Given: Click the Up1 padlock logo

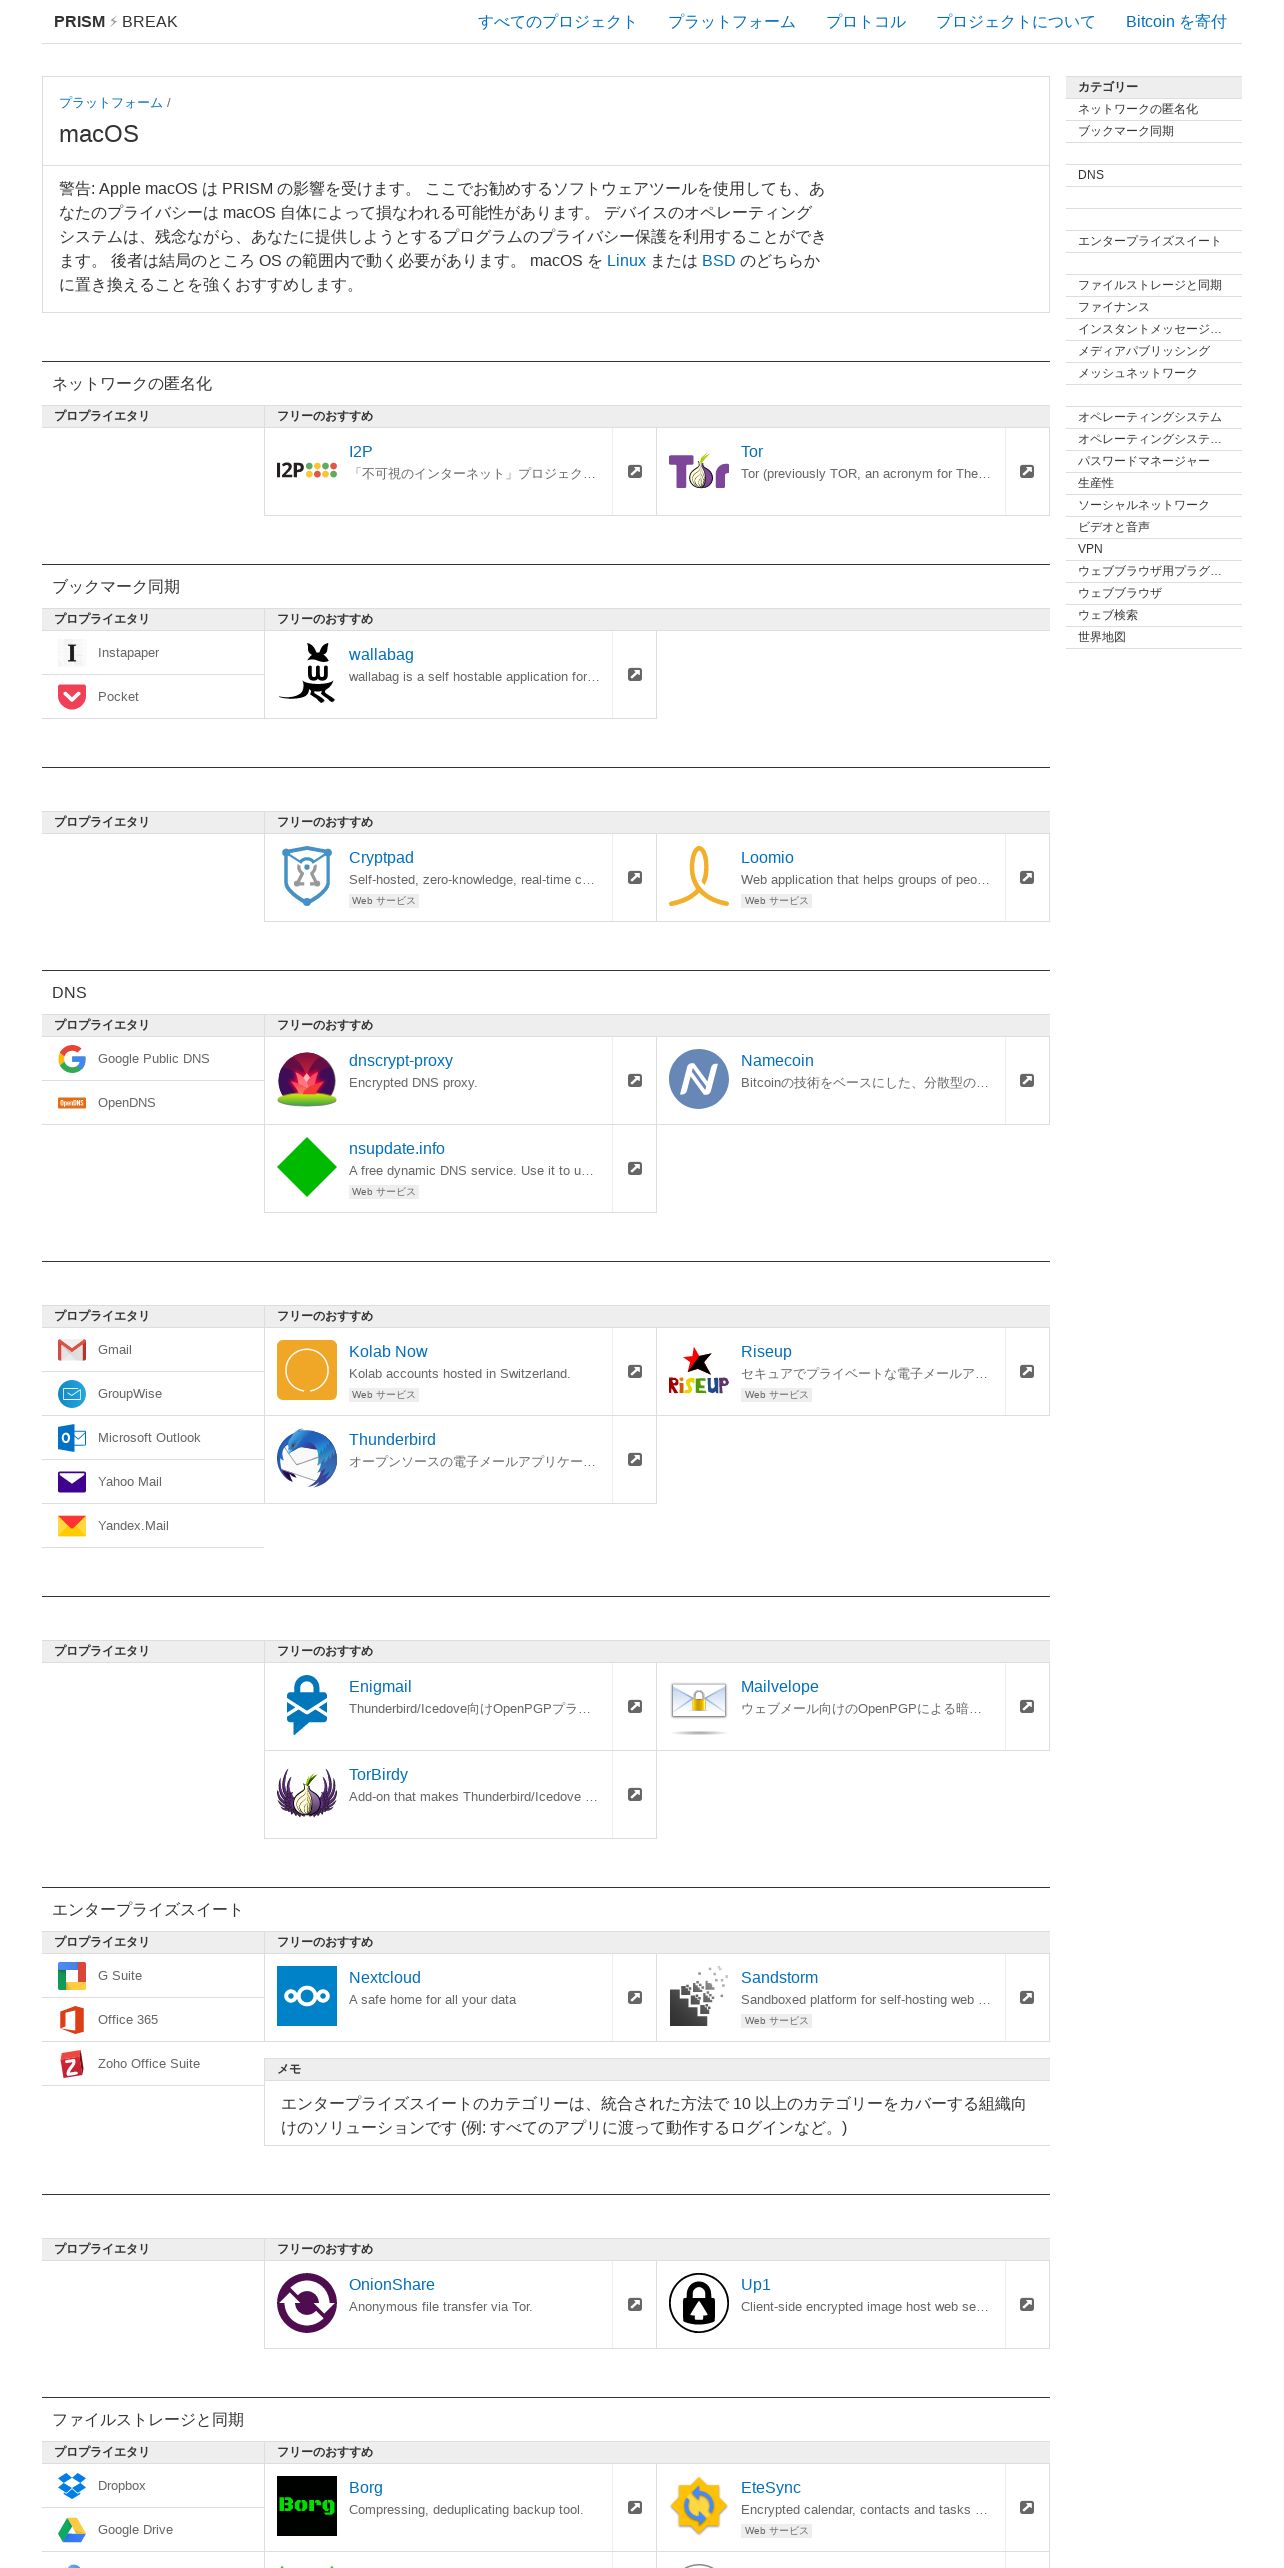Looking at the screenshot, I should 698,2303.
